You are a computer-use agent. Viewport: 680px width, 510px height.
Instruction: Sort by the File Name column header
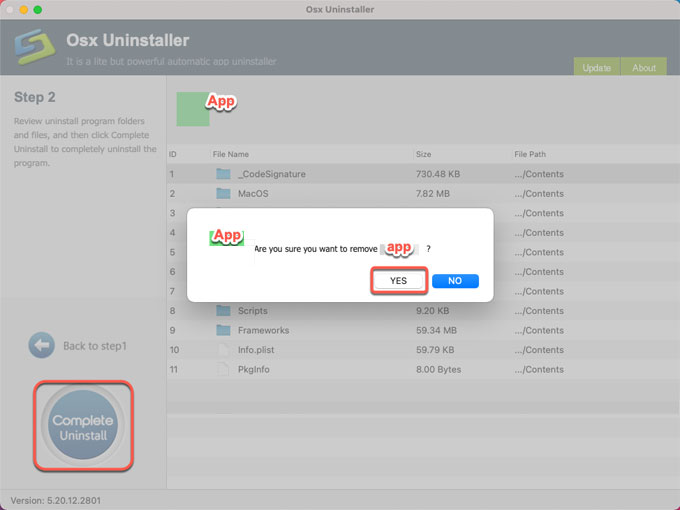[x=231, y=154]
